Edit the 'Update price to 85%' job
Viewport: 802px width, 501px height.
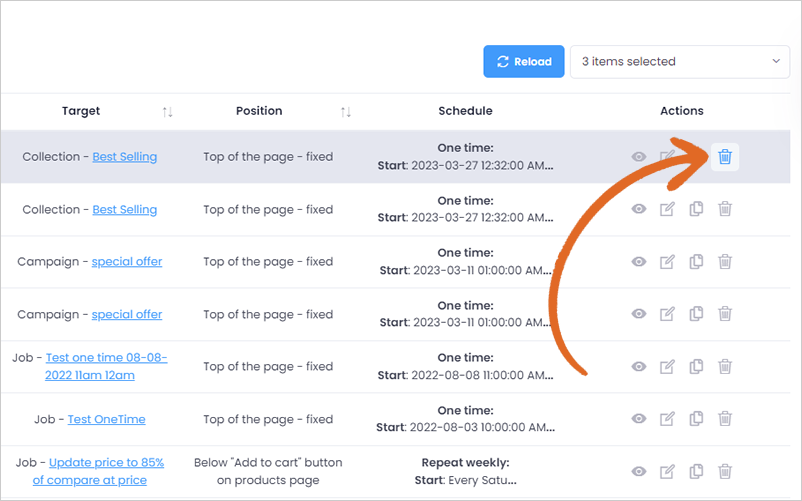[667, 471]
